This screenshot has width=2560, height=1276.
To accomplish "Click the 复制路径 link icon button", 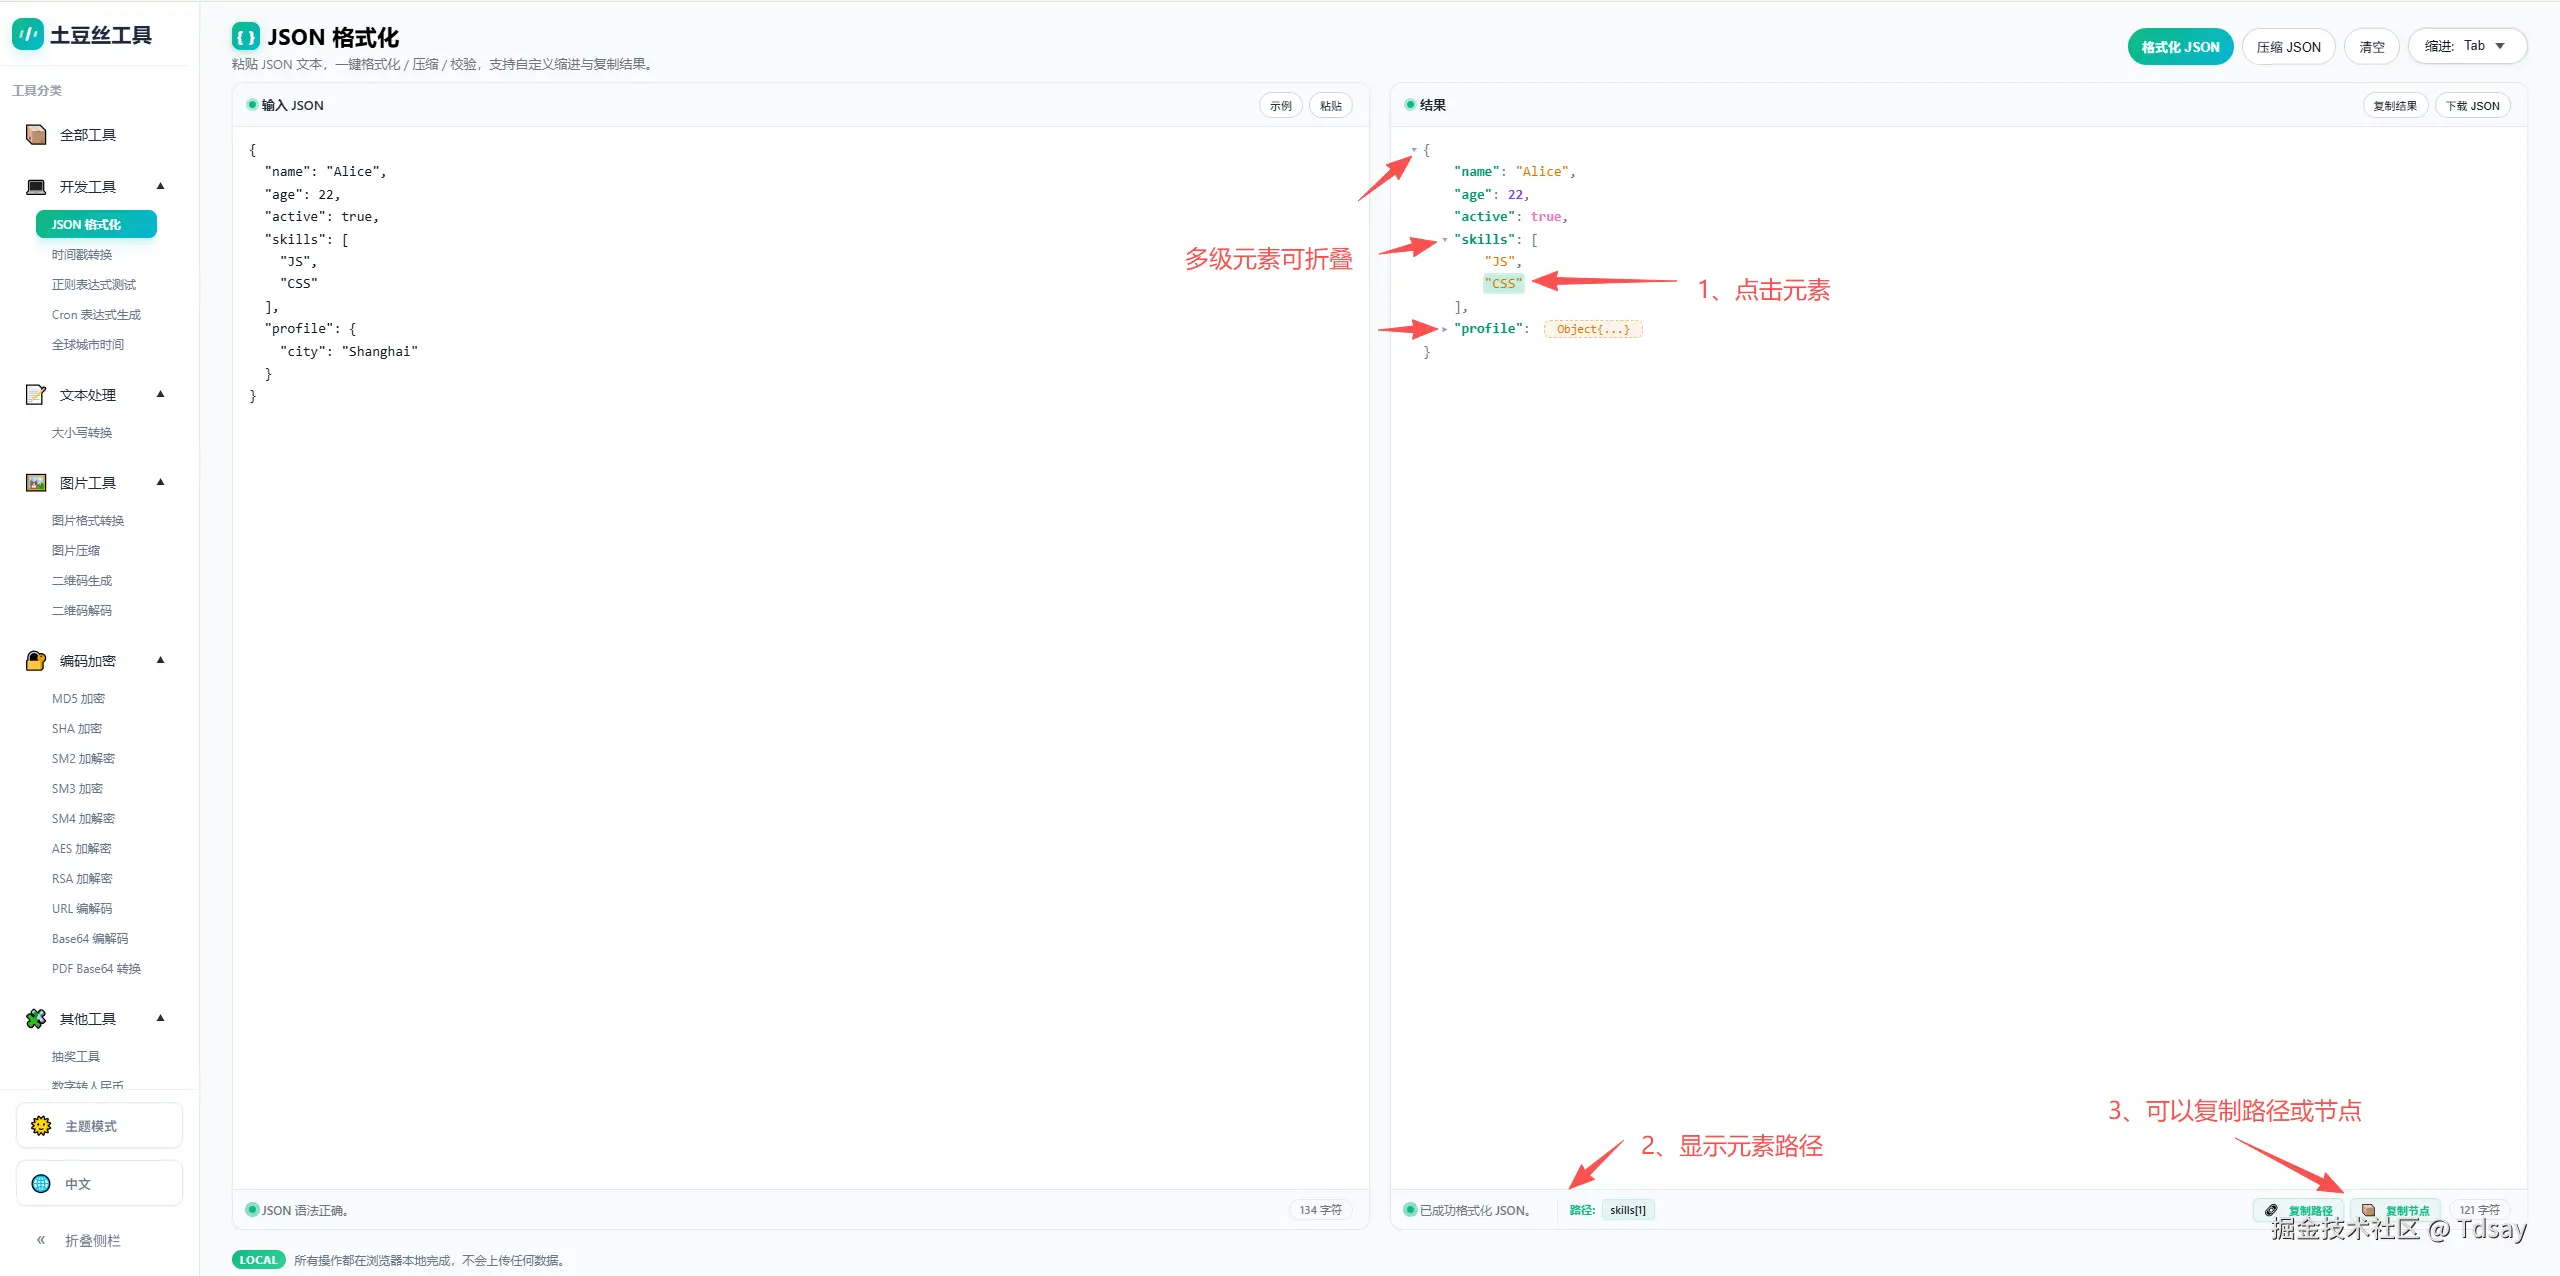I will tap(2298, 1210).
